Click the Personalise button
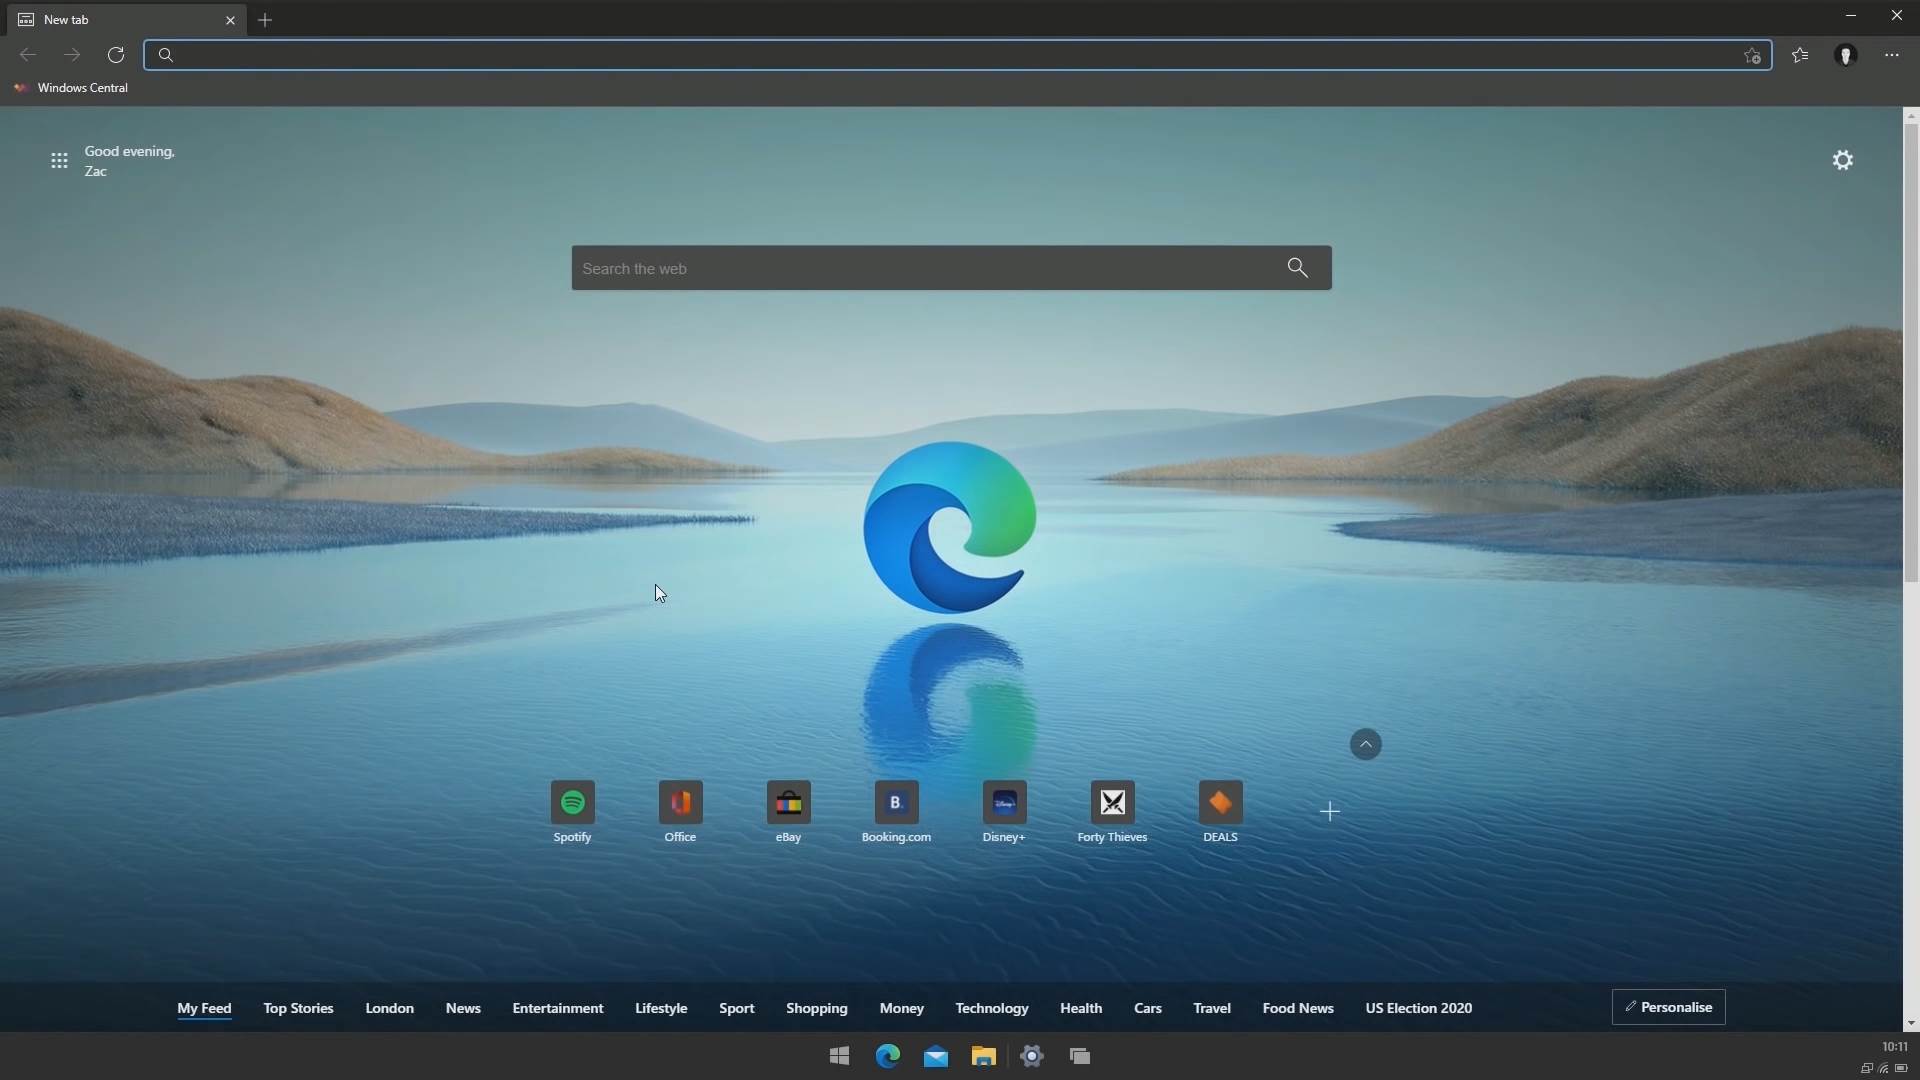 [x=1669, y=1007]
